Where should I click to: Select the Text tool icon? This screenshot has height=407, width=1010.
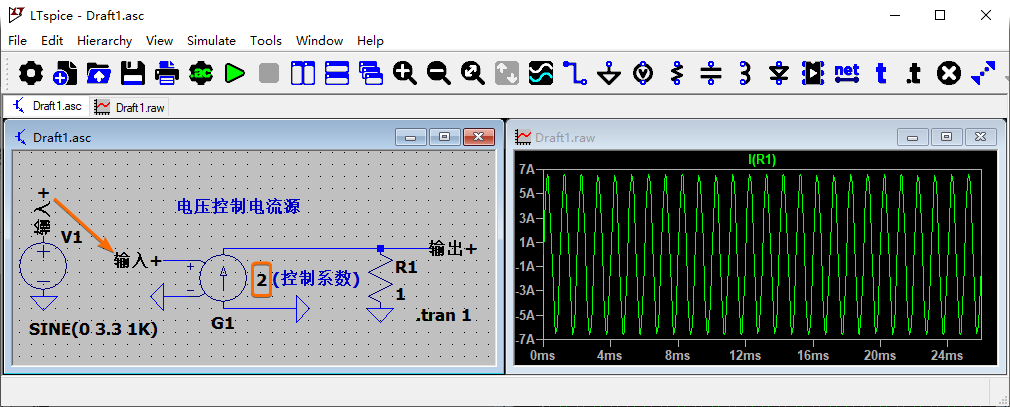[881, 73]
